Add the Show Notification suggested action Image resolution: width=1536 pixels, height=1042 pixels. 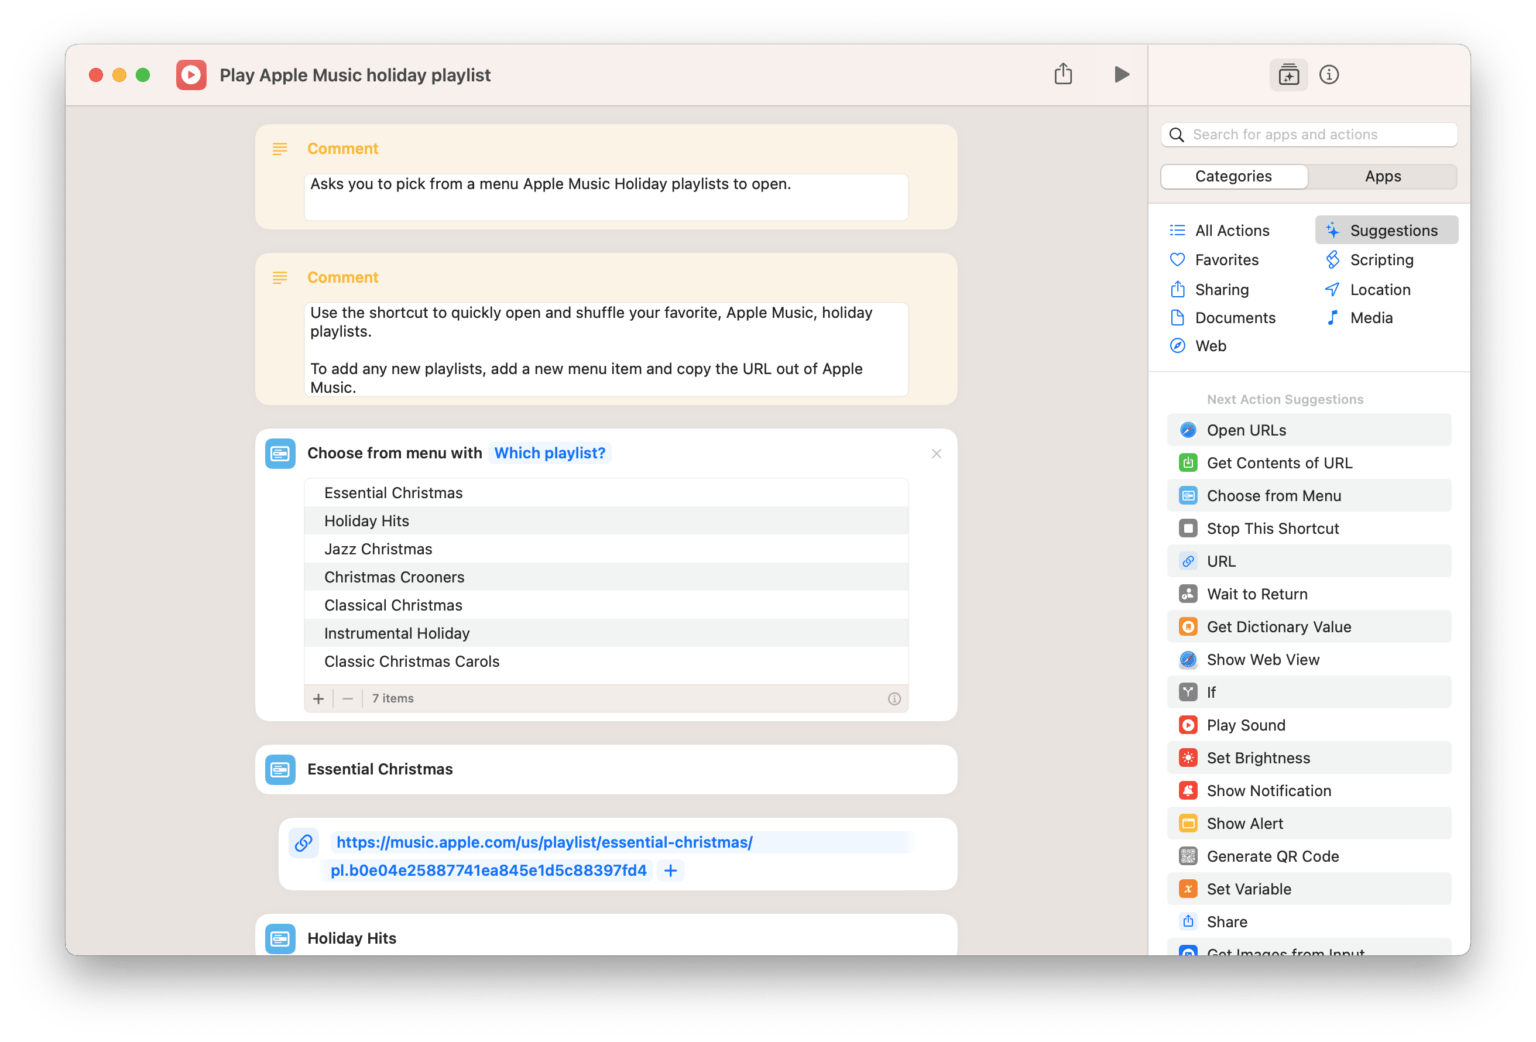click(x=1268, y=791)
